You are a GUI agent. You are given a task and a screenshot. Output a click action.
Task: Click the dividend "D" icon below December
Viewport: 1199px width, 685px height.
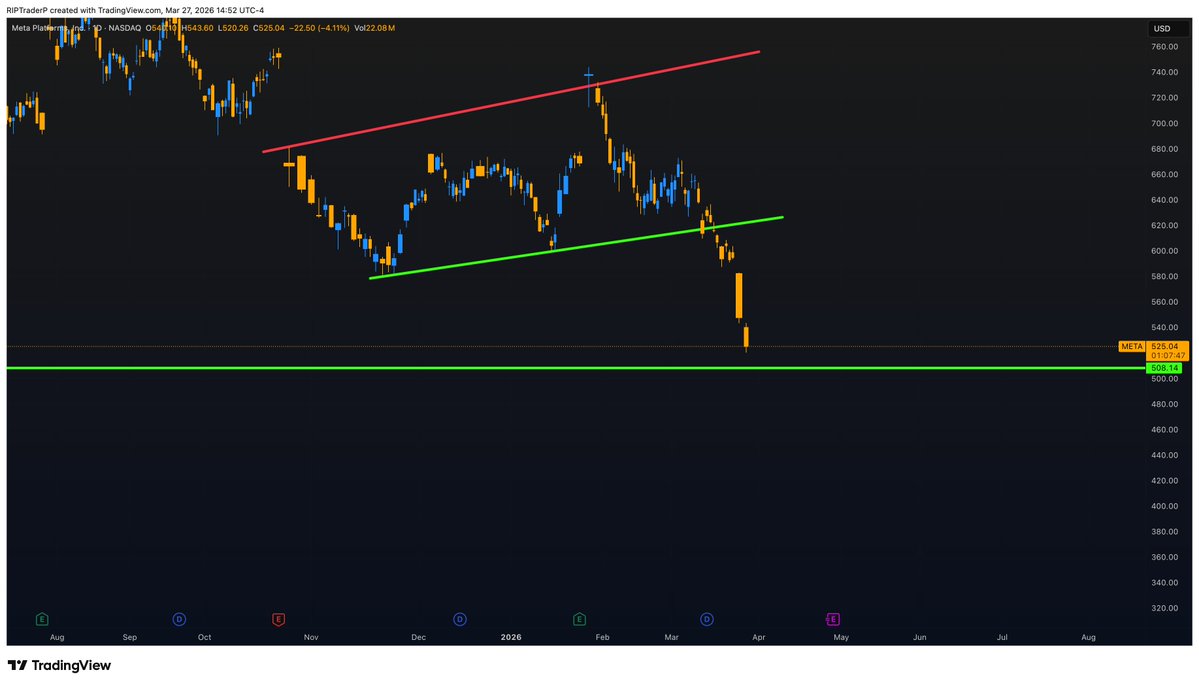(x=459, y=619)
